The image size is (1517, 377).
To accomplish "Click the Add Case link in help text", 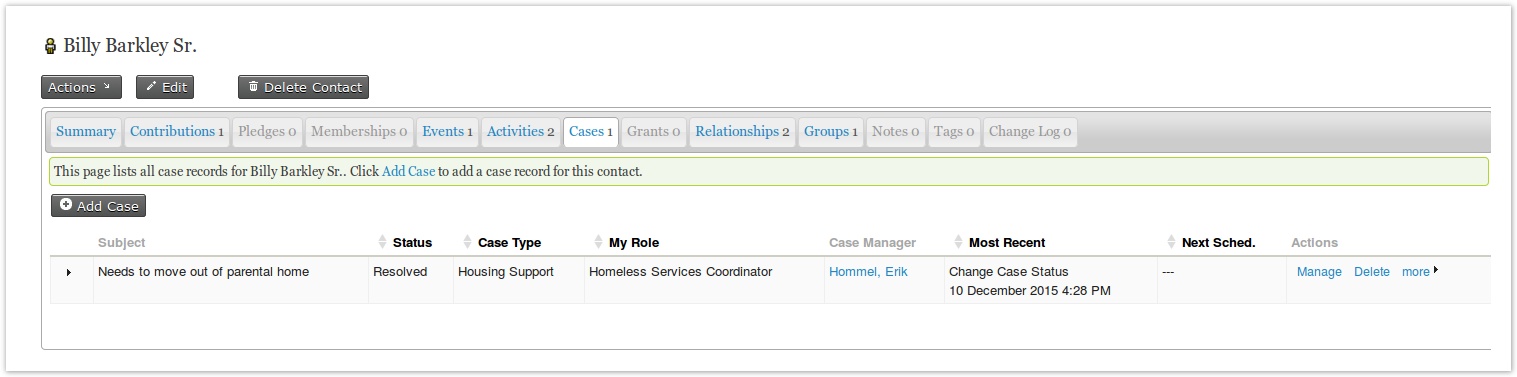I will point(408,171).
